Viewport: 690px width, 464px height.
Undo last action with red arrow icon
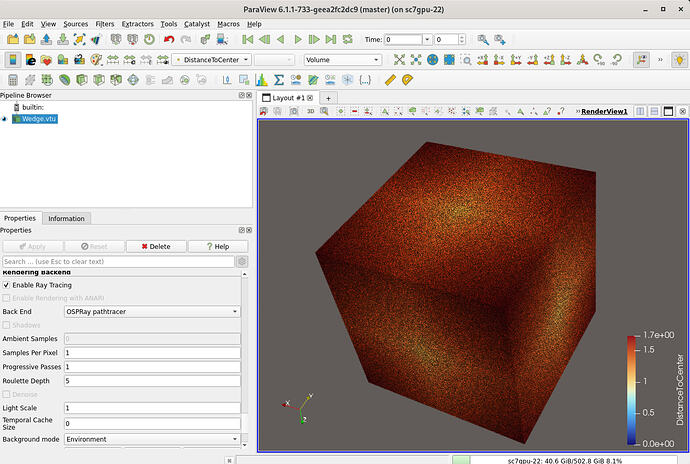tap(169, 40)
